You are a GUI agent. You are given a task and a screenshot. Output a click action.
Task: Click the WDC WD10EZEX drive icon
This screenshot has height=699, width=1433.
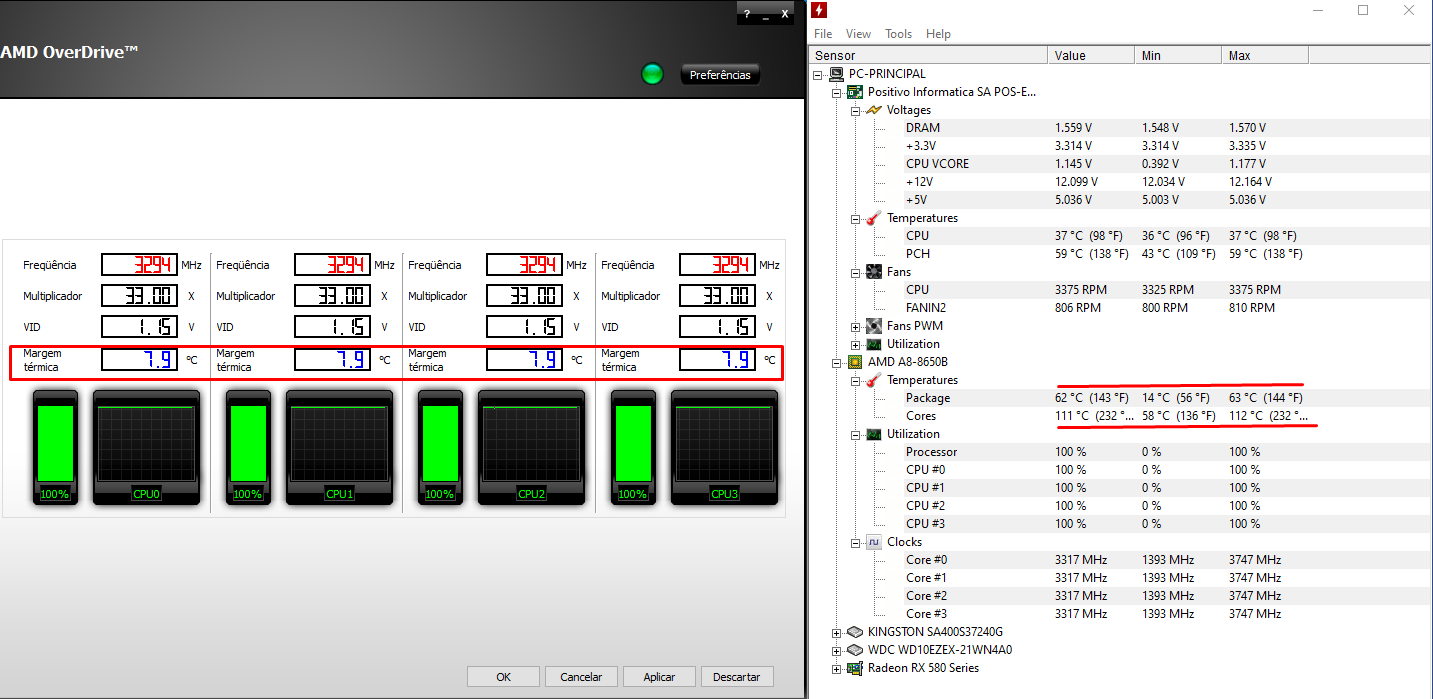856,650
